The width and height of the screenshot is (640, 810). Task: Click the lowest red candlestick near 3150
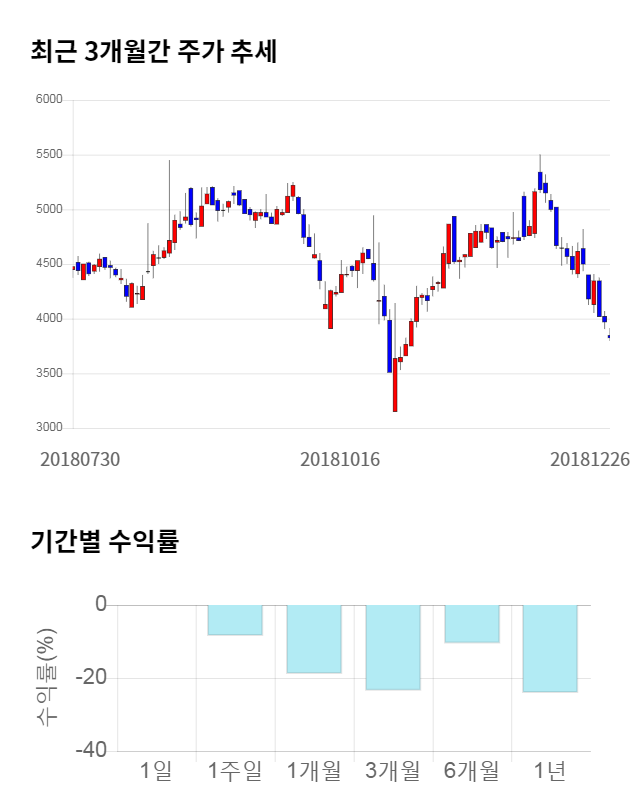[x=395, y=385]
